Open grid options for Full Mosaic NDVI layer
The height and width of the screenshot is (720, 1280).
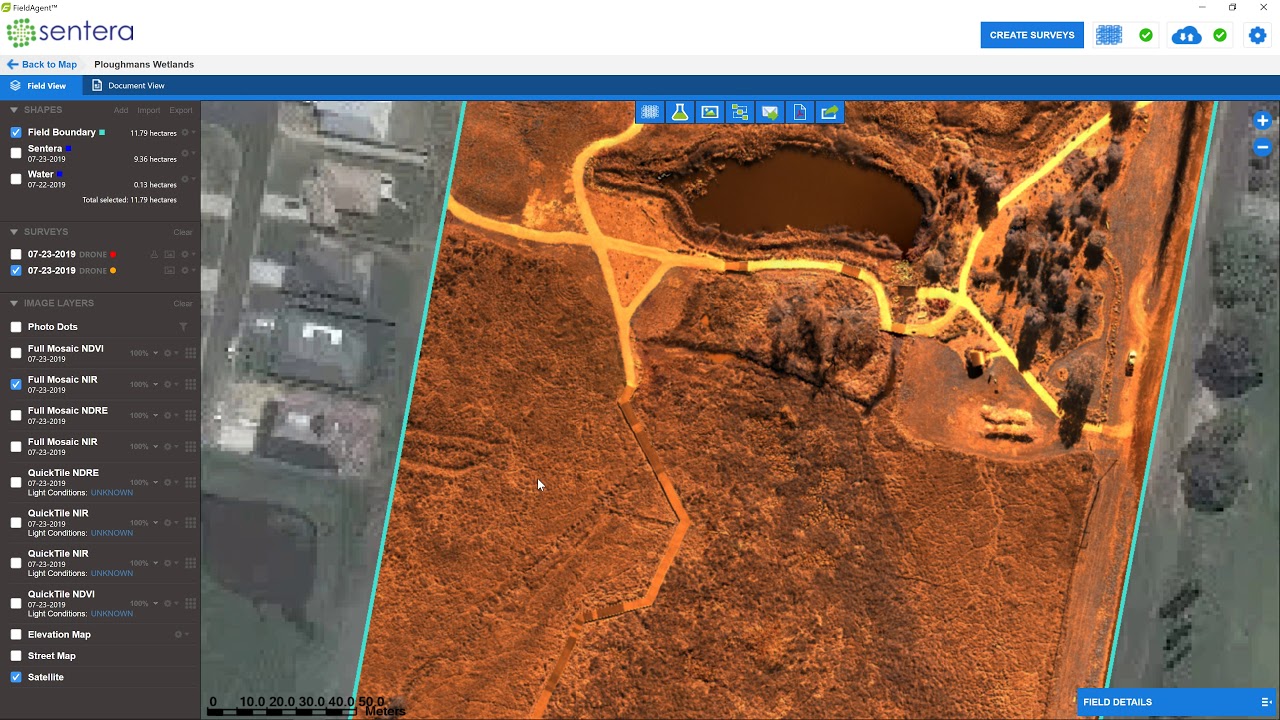click(190, 353)
